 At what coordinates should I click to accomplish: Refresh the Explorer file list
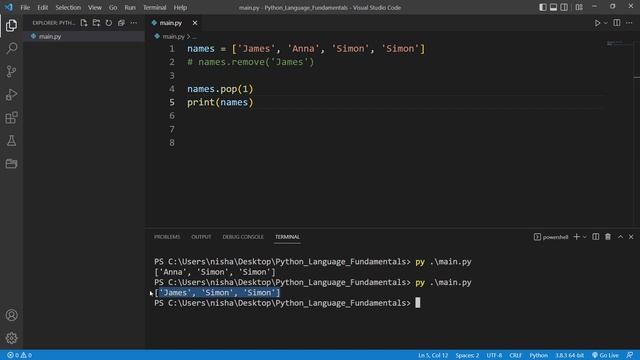(x=109, y=23)
